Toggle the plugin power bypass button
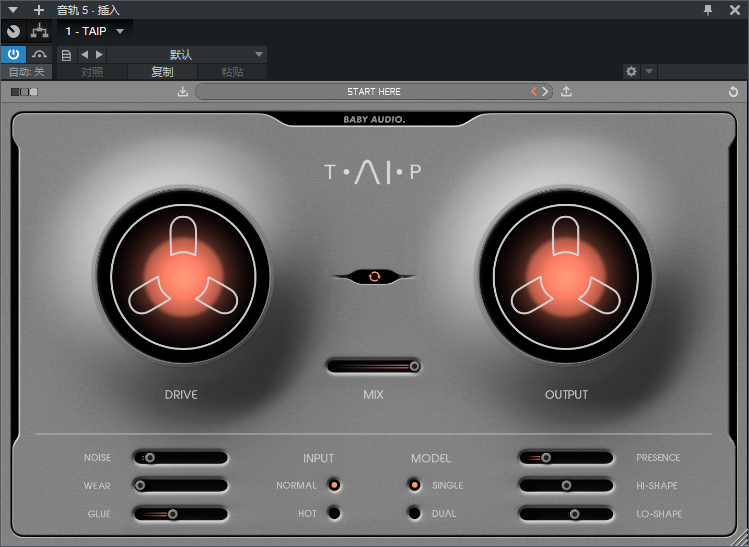Screen dimensions: 749x547 (x=13, y=54)
